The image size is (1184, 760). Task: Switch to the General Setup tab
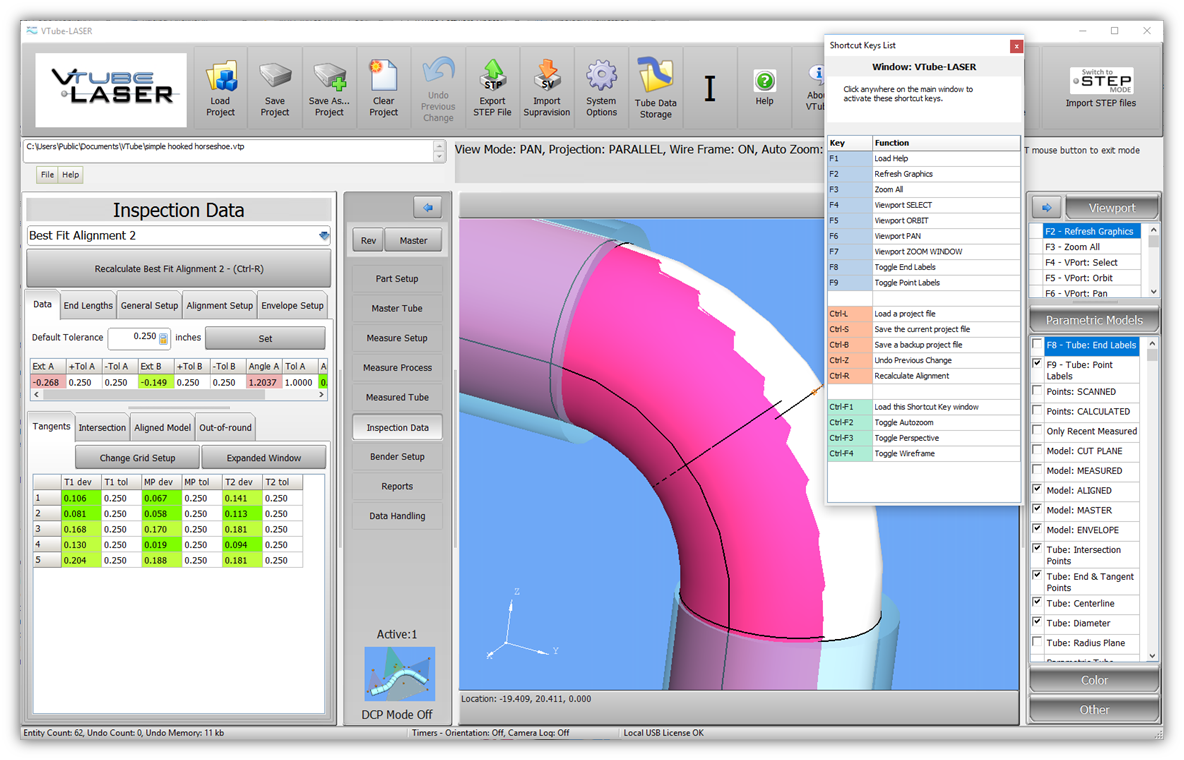tap(150, 305)
